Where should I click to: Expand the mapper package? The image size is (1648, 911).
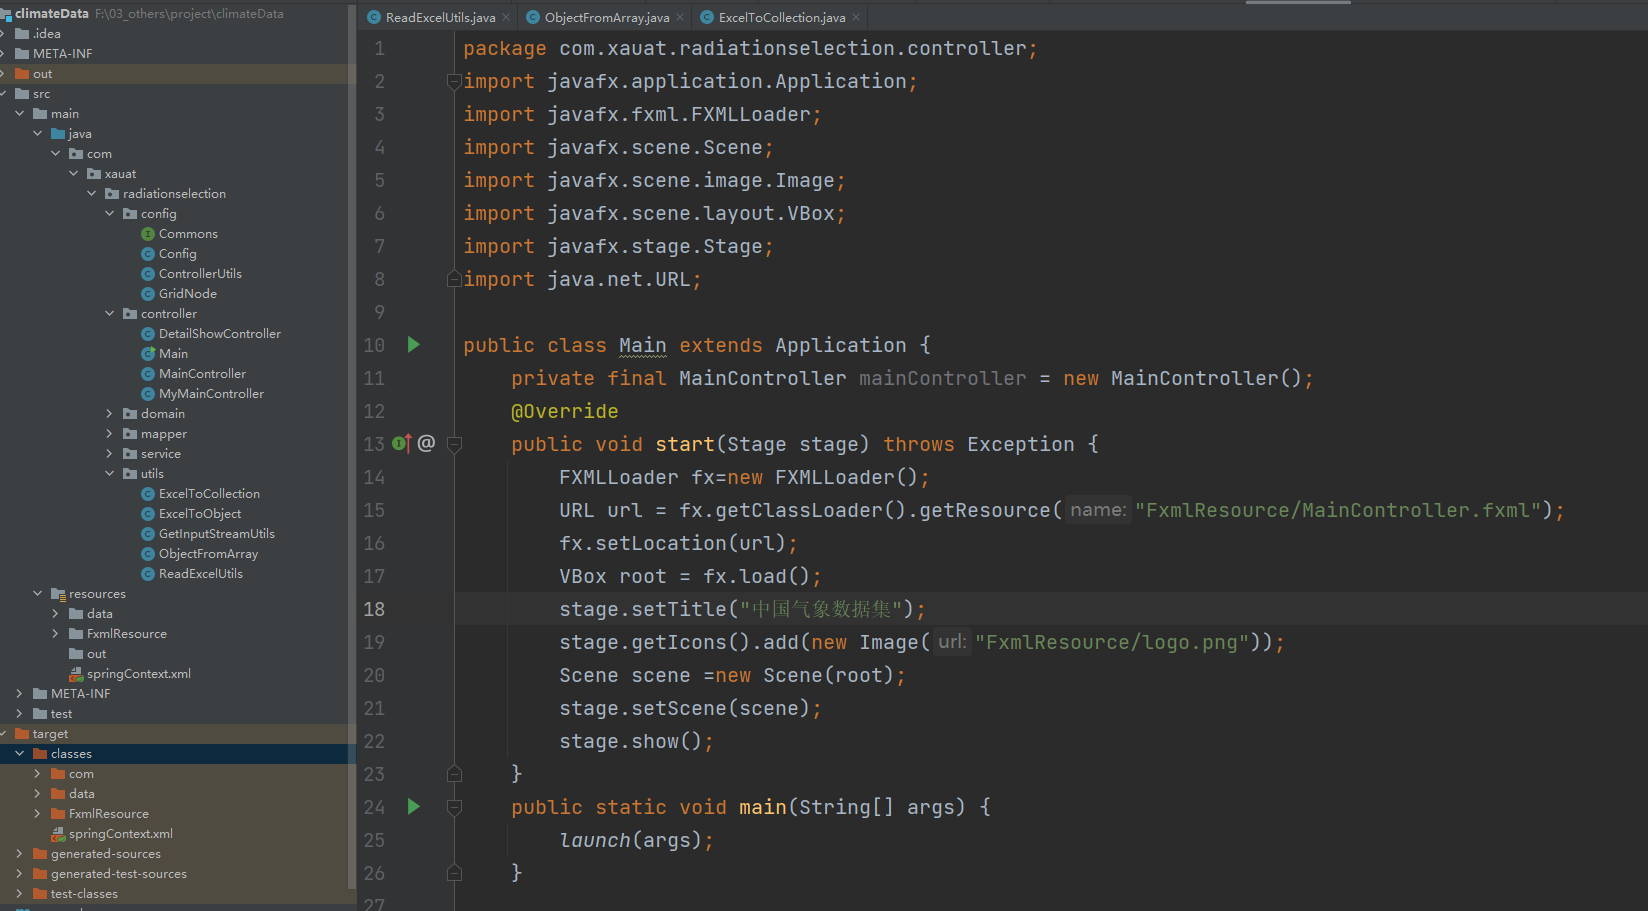coord(110,434)
